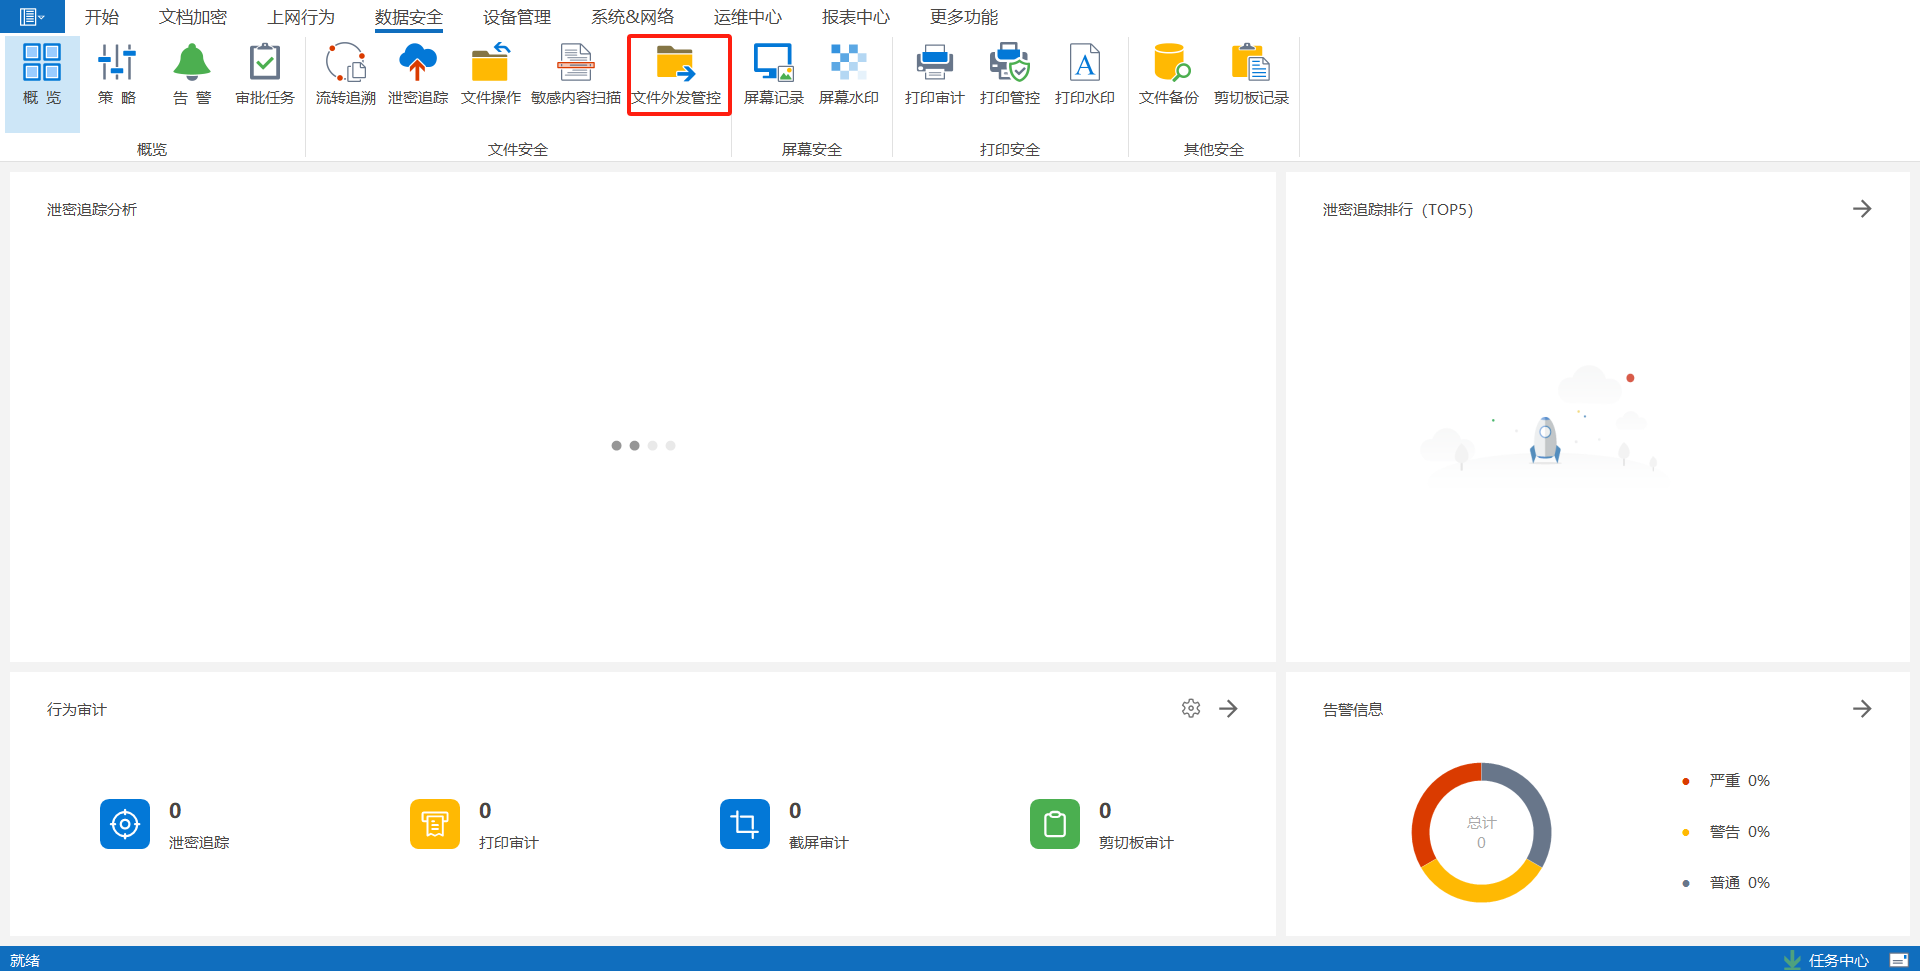This screenshot has height=971, width=1920.
Task: Select the 警告 0% legend entry
Action: click(1727, 832)
